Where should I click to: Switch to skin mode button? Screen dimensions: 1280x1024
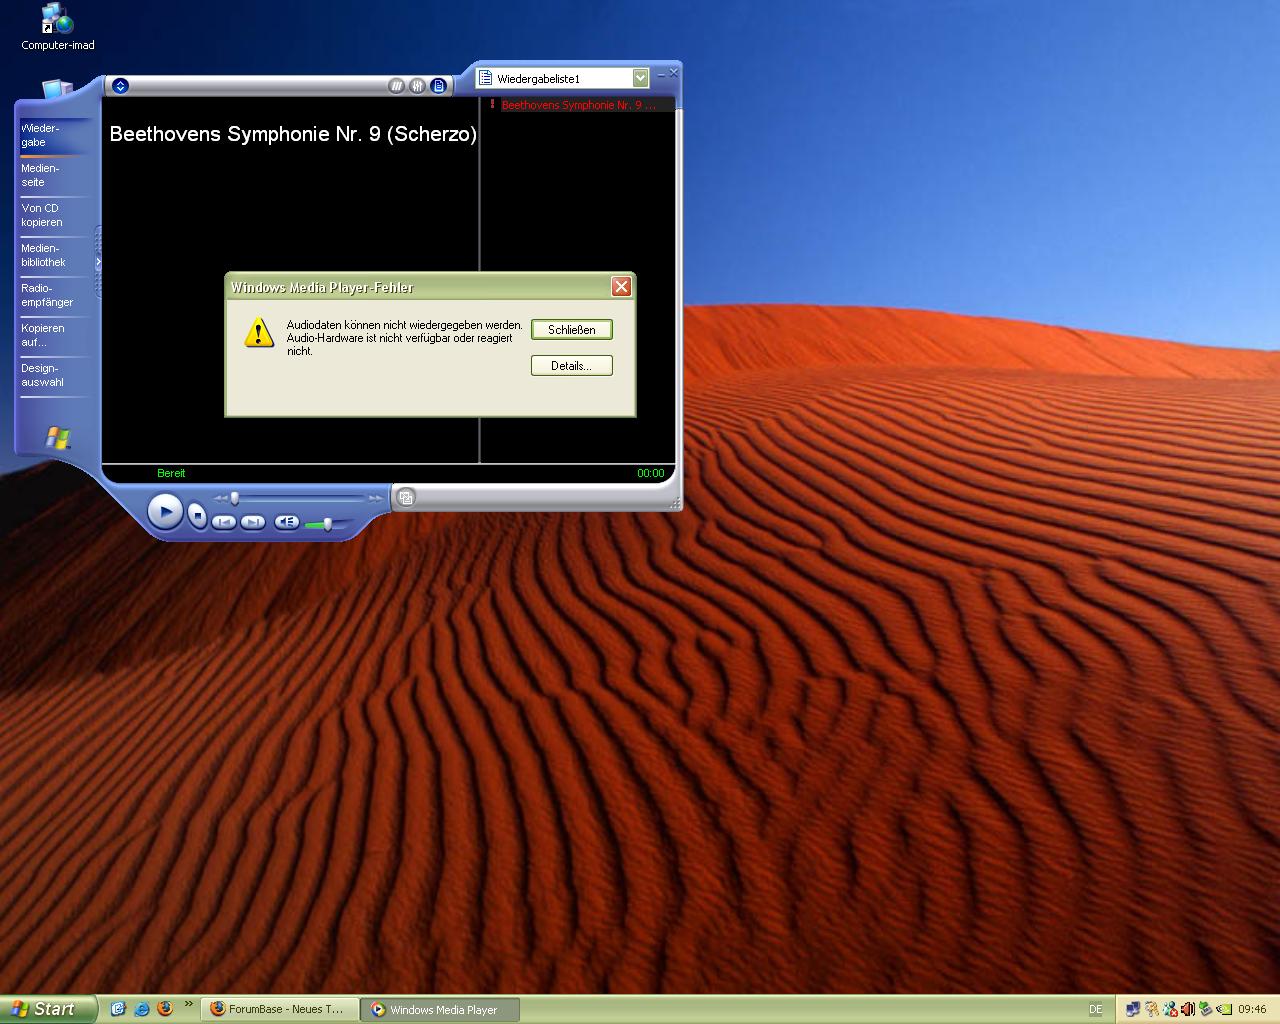(405, 497)
